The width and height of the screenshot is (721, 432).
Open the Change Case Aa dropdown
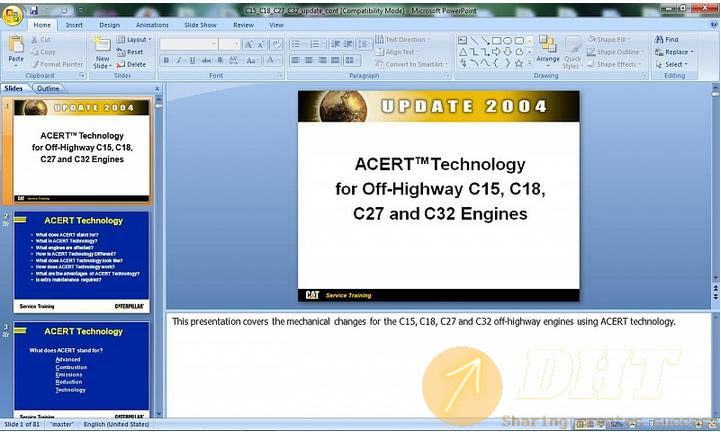252,60
